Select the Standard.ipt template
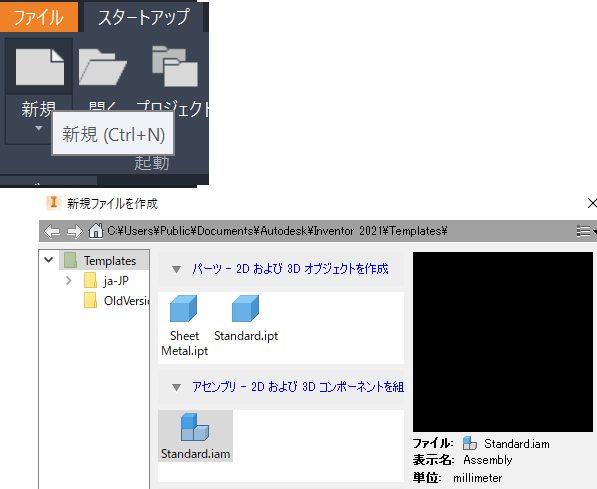The image size is (597, 489). (x=246, y=319)
